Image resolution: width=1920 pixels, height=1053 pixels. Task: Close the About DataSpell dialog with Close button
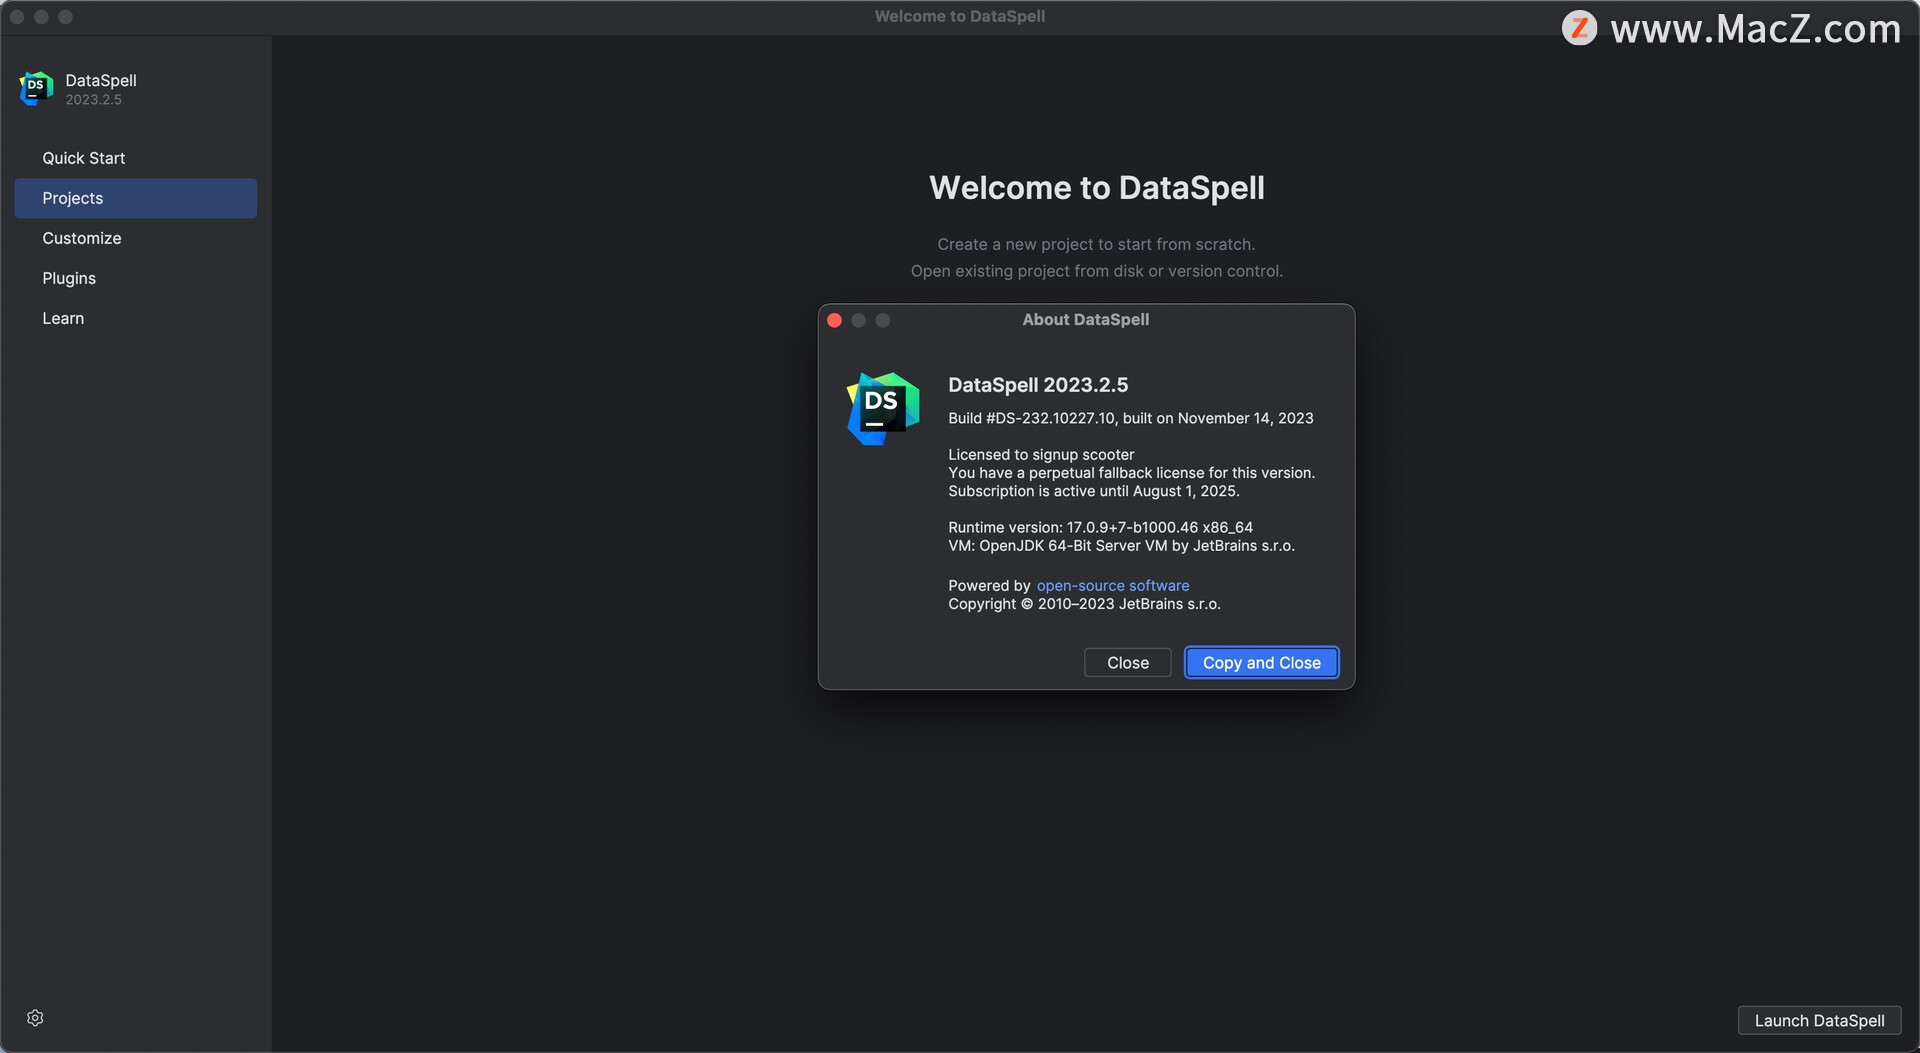click(x=1127, y=662)
